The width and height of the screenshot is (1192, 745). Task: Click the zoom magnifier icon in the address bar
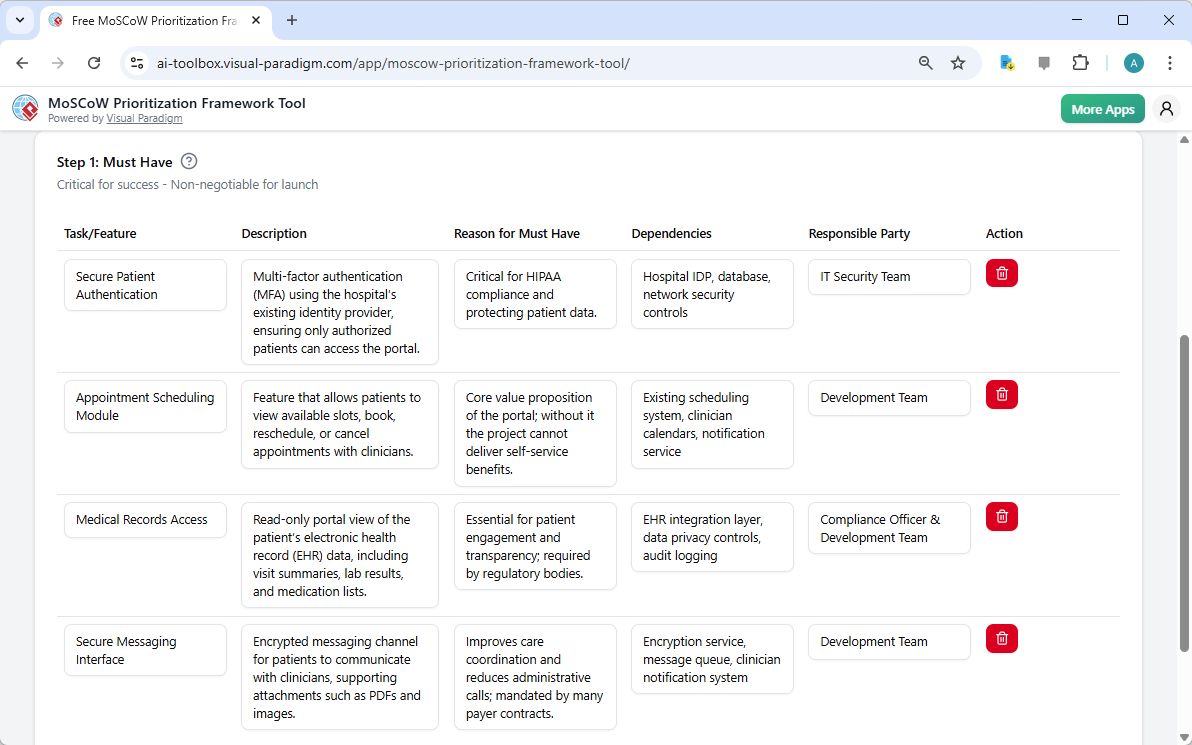coord(925,62)
